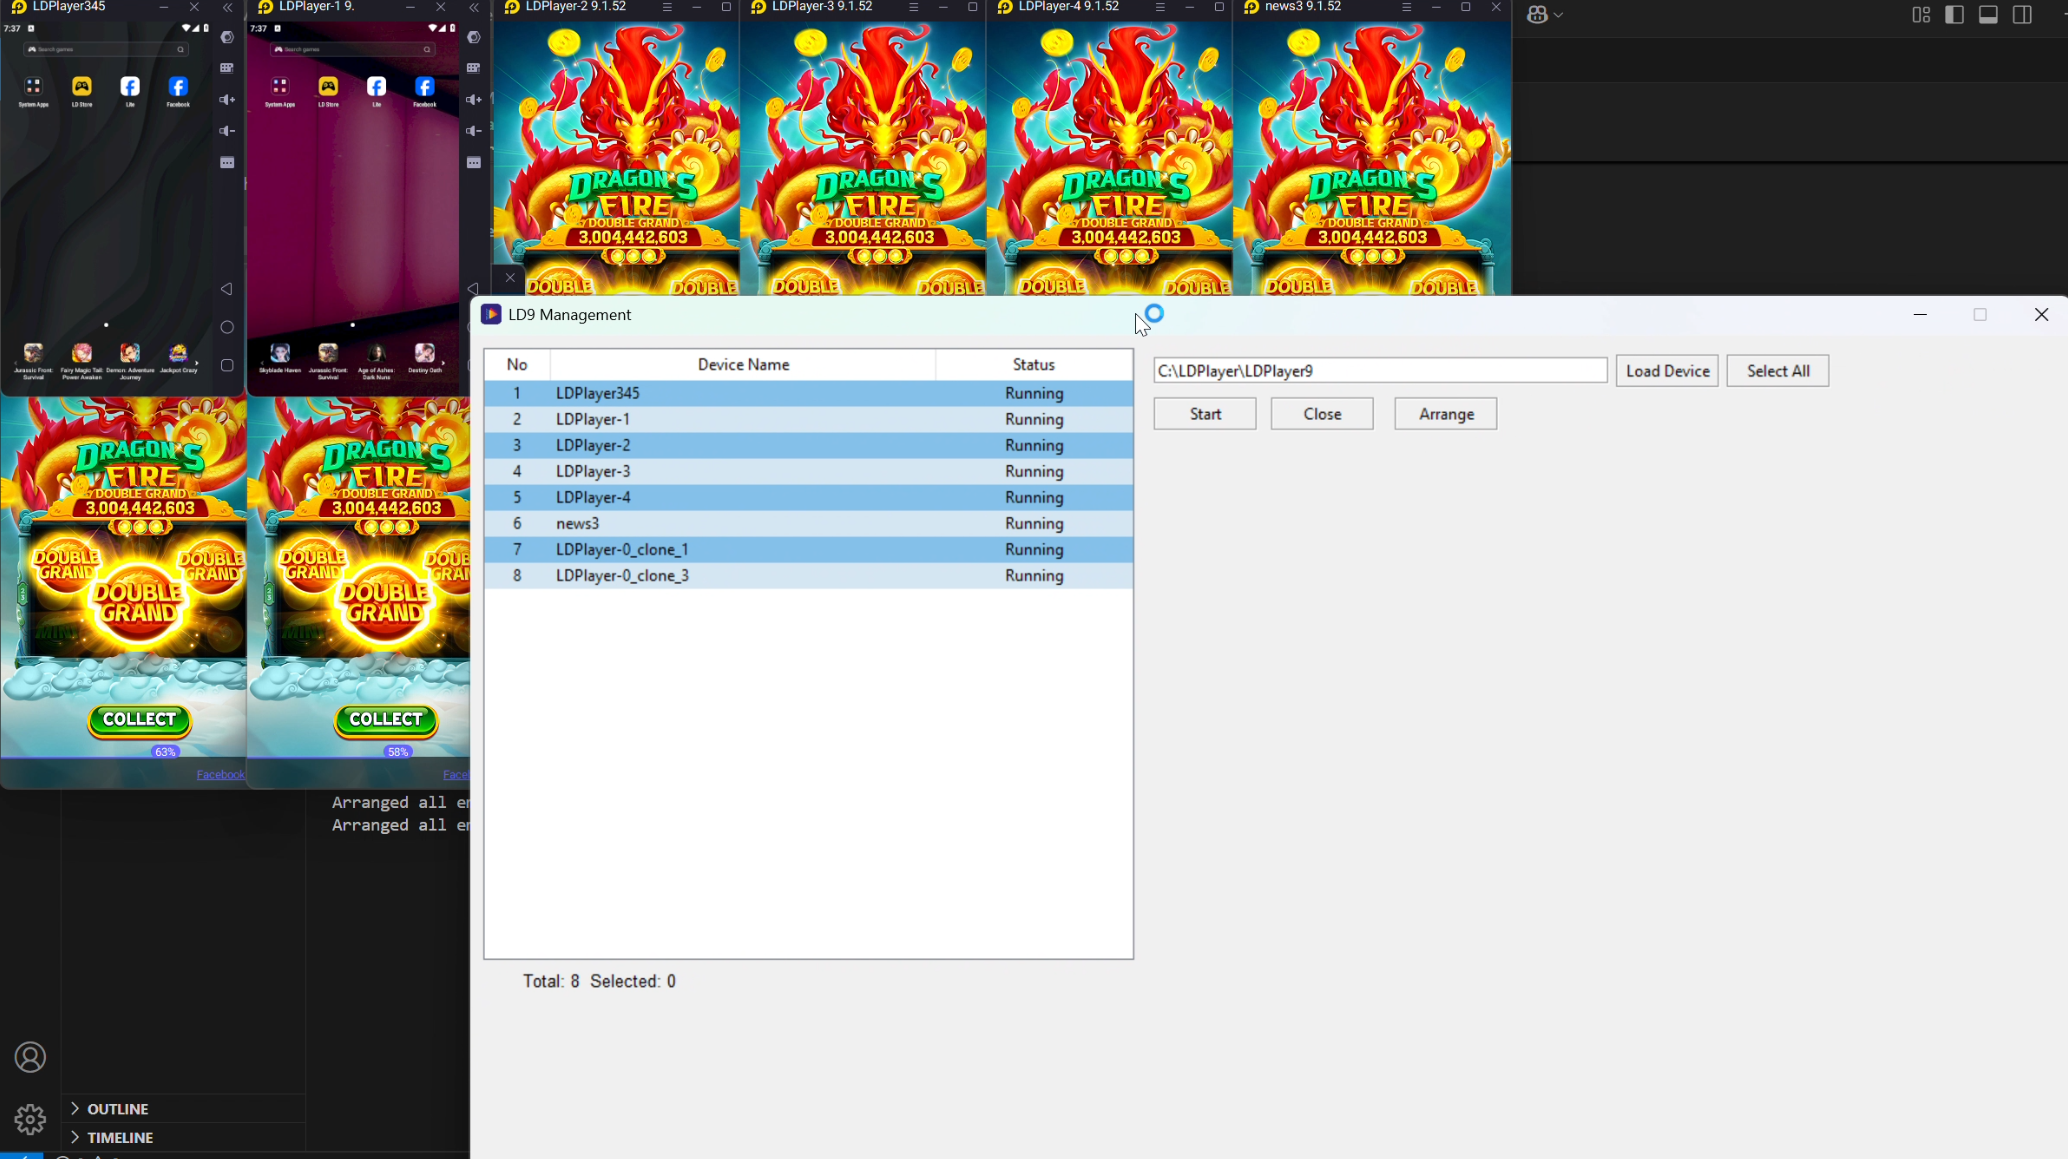Click volume down icon in LDPlayer-1 sidebar

click(474, 131)
